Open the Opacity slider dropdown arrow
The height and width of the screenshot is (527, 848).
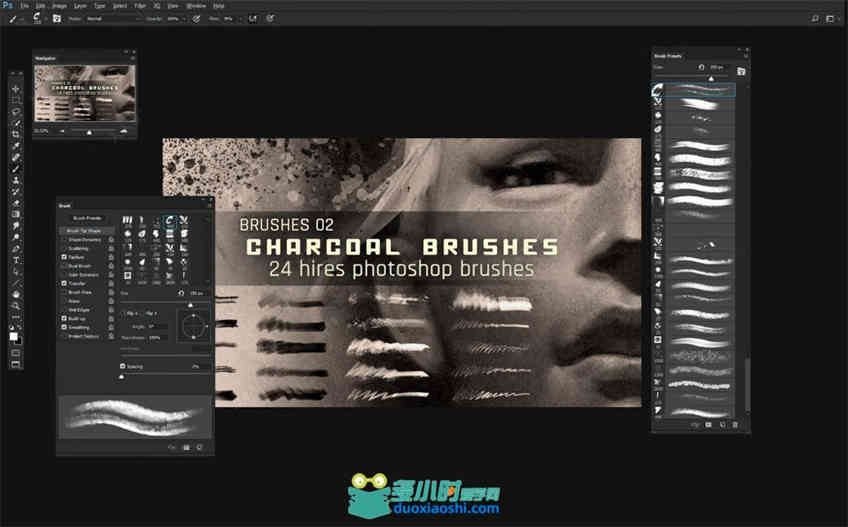(185, 18)
